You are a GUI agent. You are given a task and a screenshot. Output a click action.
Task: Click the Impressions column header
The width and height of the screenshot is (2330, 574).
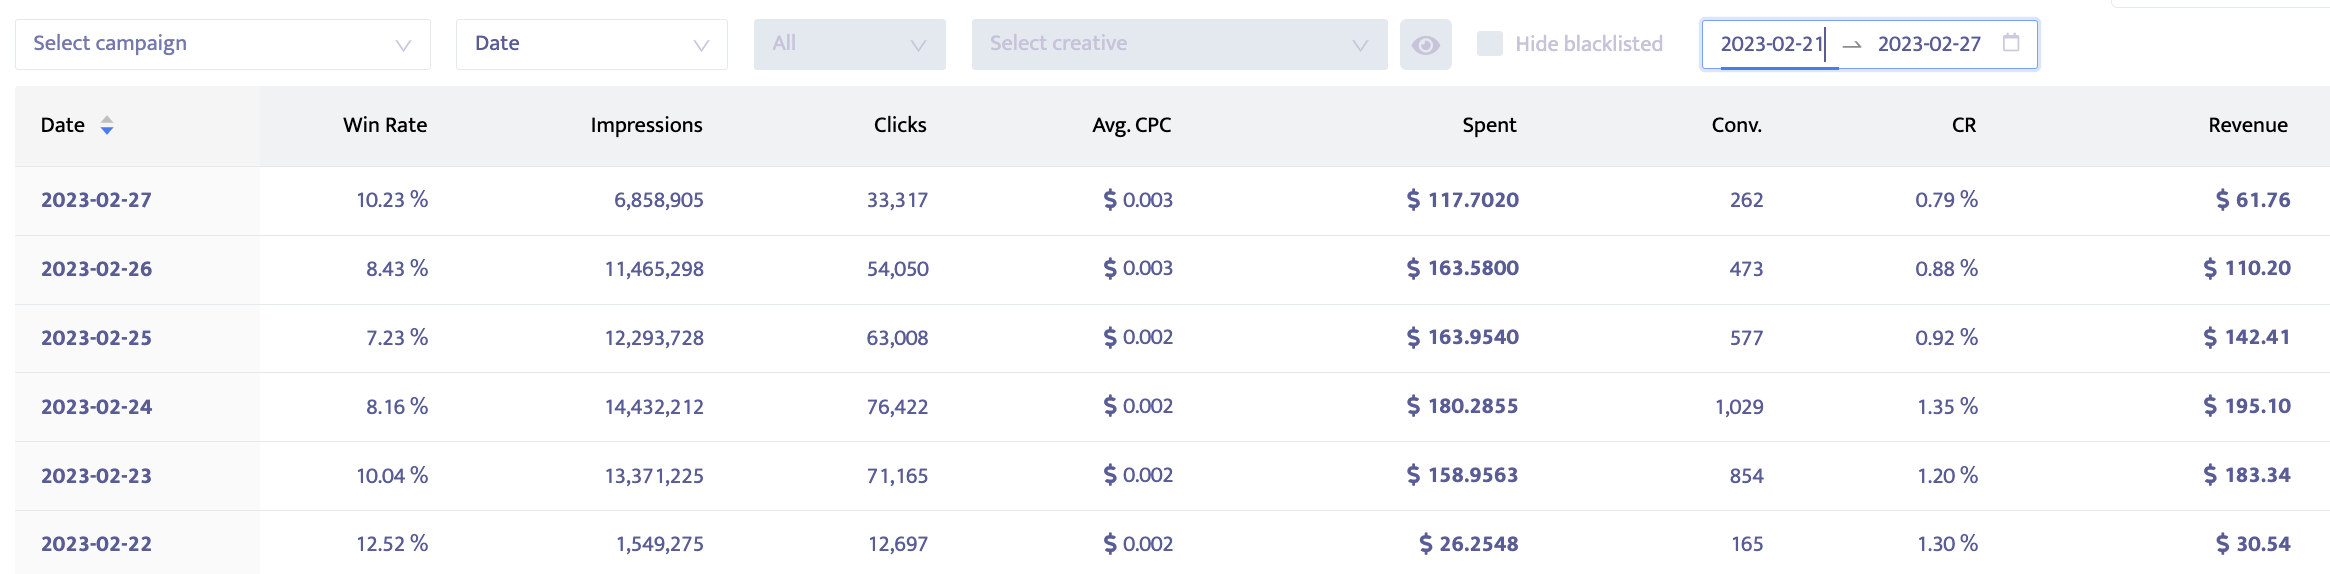pyautogui.click(x=646, y=125)
